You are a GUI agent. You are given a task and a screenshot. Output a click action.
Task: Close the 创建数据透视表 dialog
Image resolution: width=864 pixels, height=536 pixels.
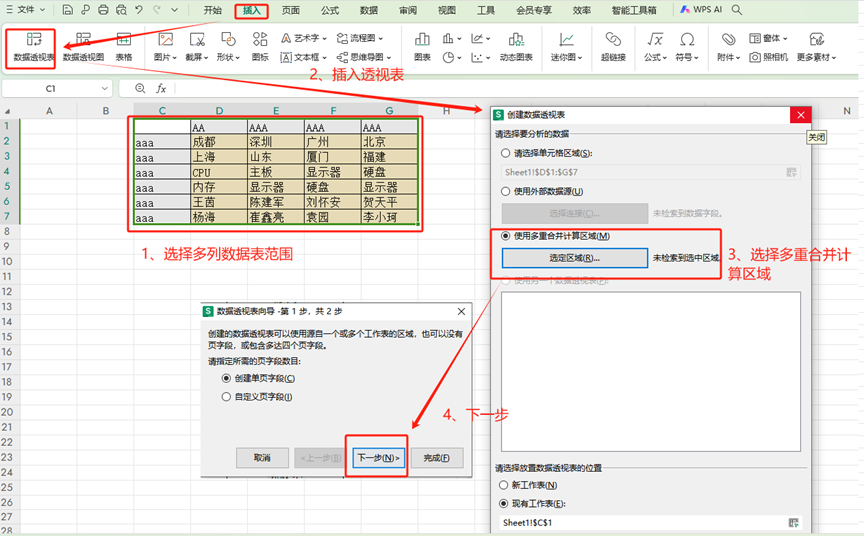click(801, 115)
